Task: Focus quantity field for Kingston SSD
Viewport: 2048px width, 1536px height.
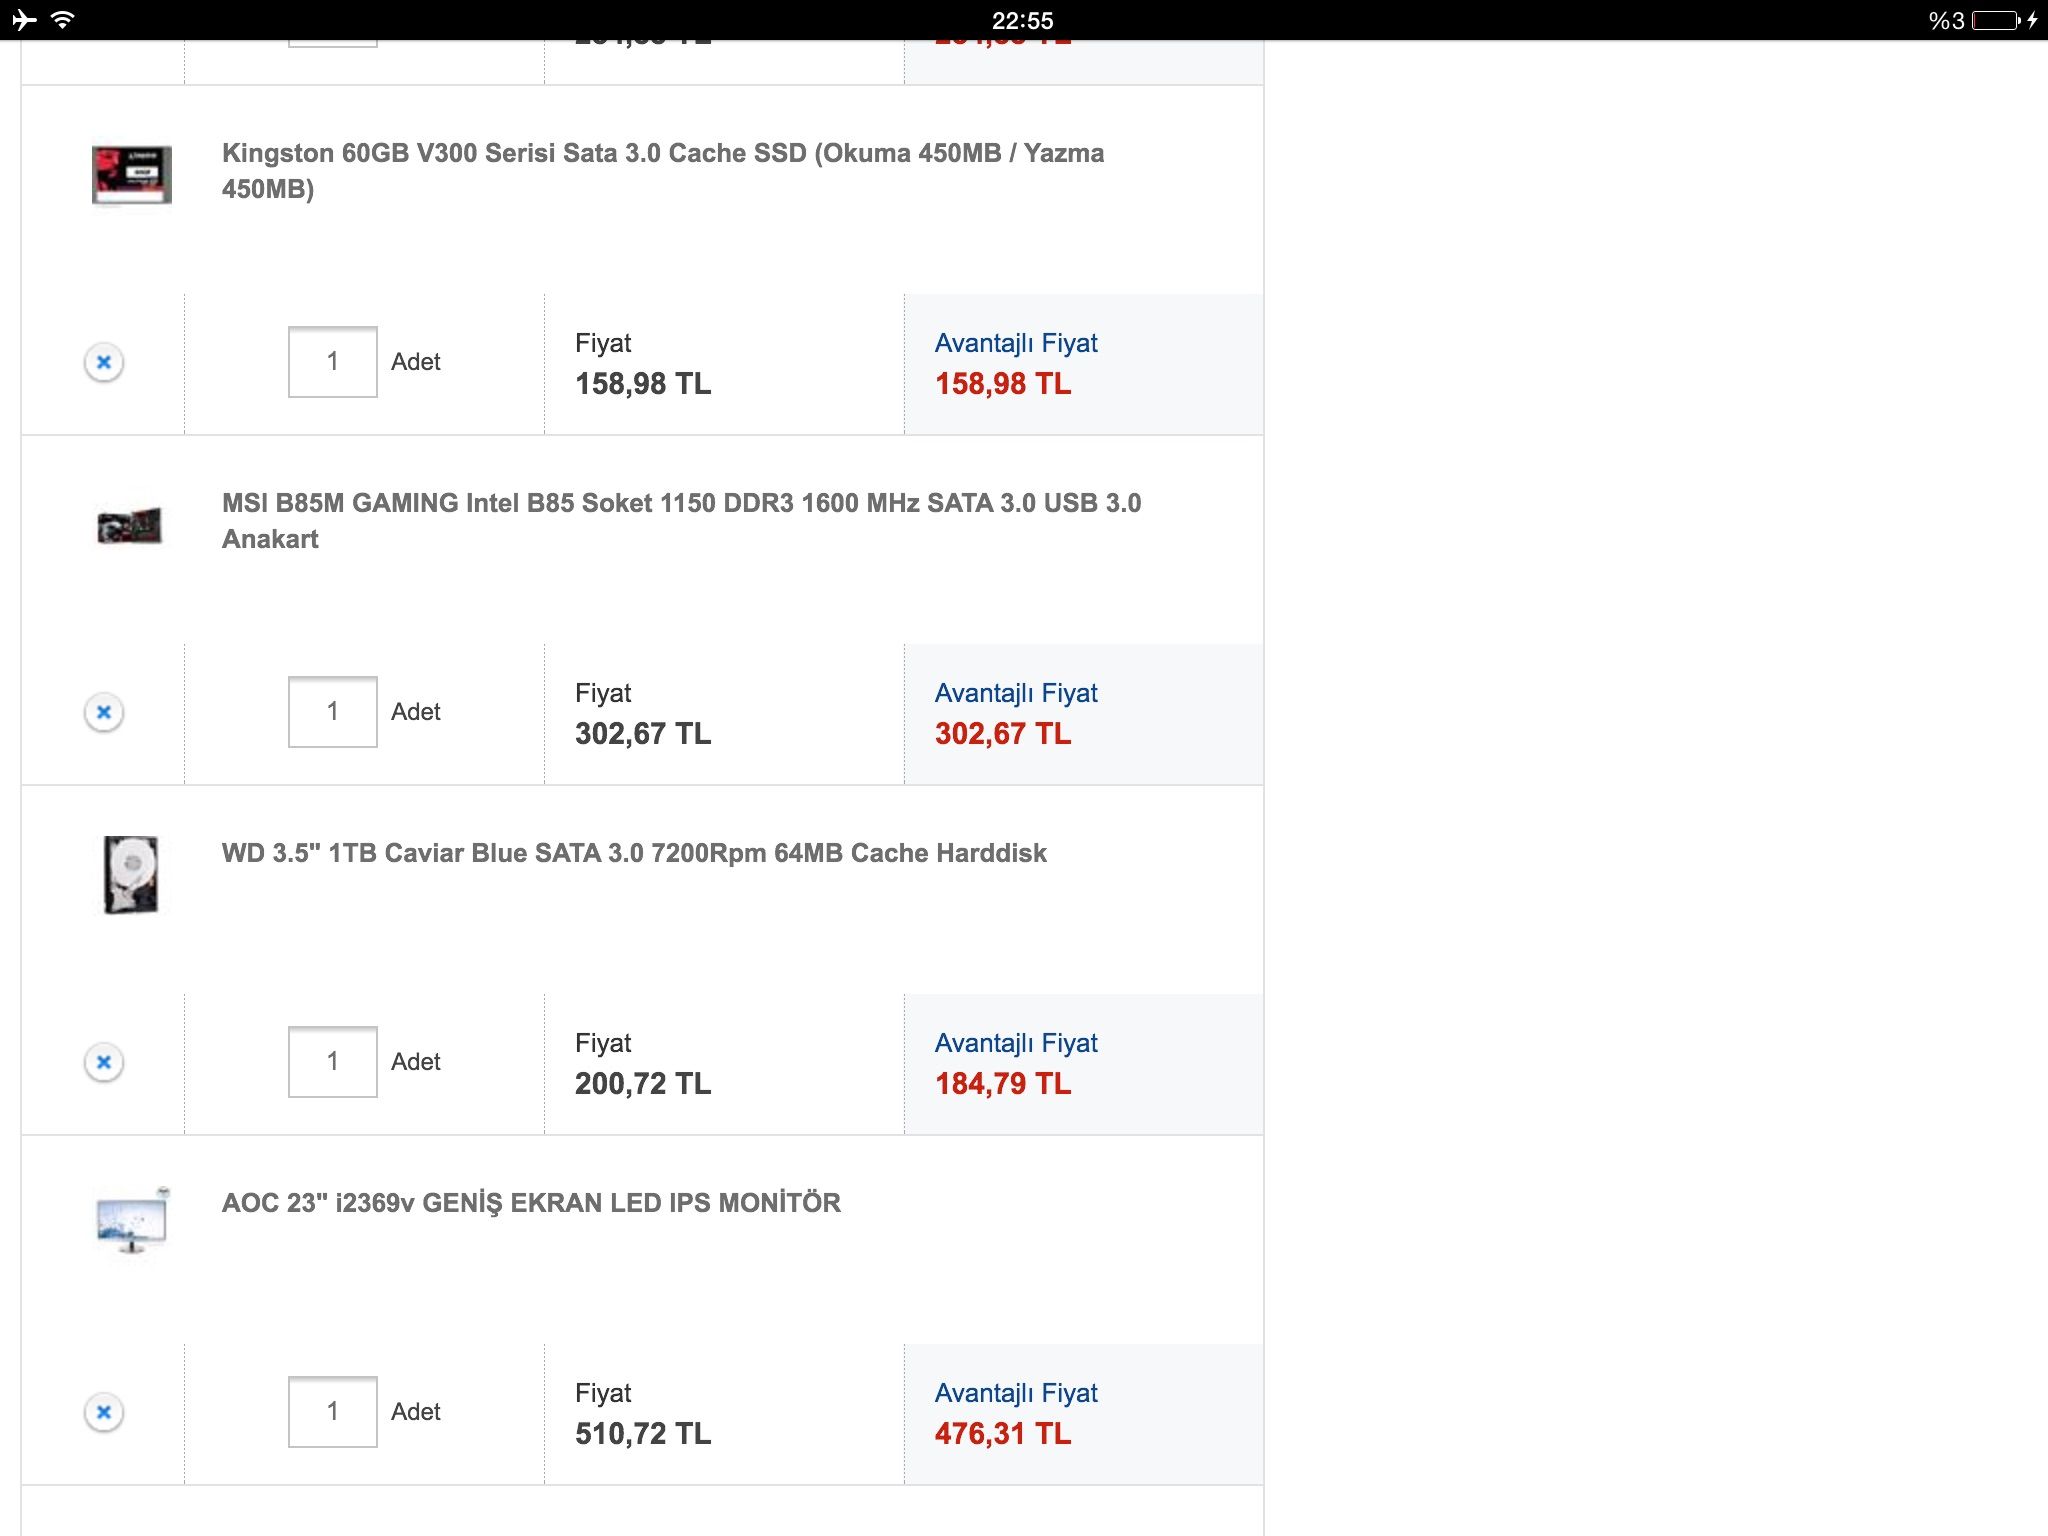Action: (333, 362)
